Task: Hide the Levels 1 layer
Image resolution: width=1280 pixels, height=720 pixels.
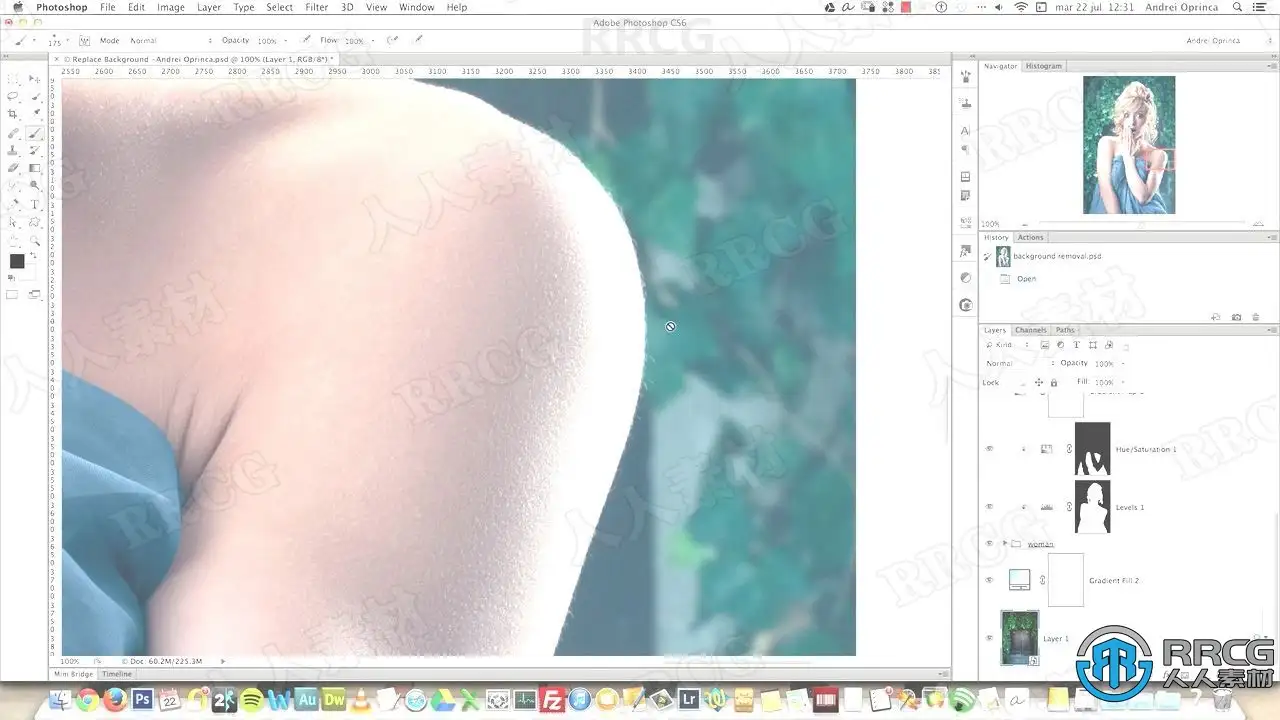Action: tap(989, 507)
